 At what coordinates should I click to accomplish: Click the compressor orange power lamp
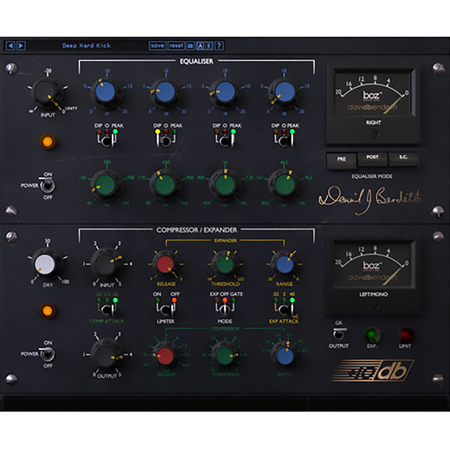47,311
